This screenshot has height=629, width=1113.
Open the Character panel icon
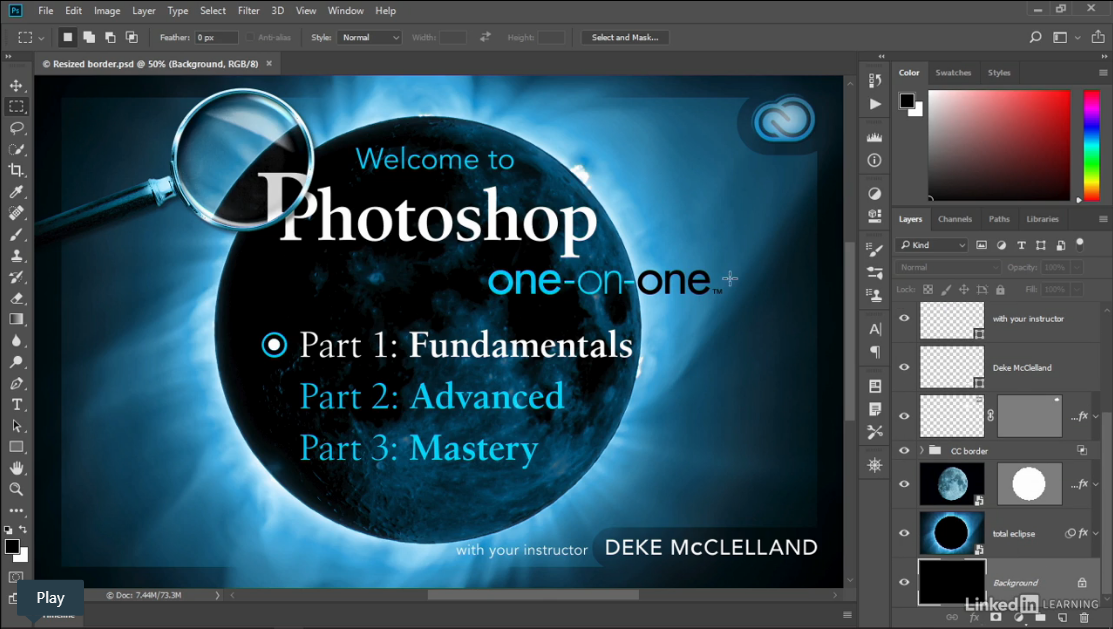click(x=874, y=329)
